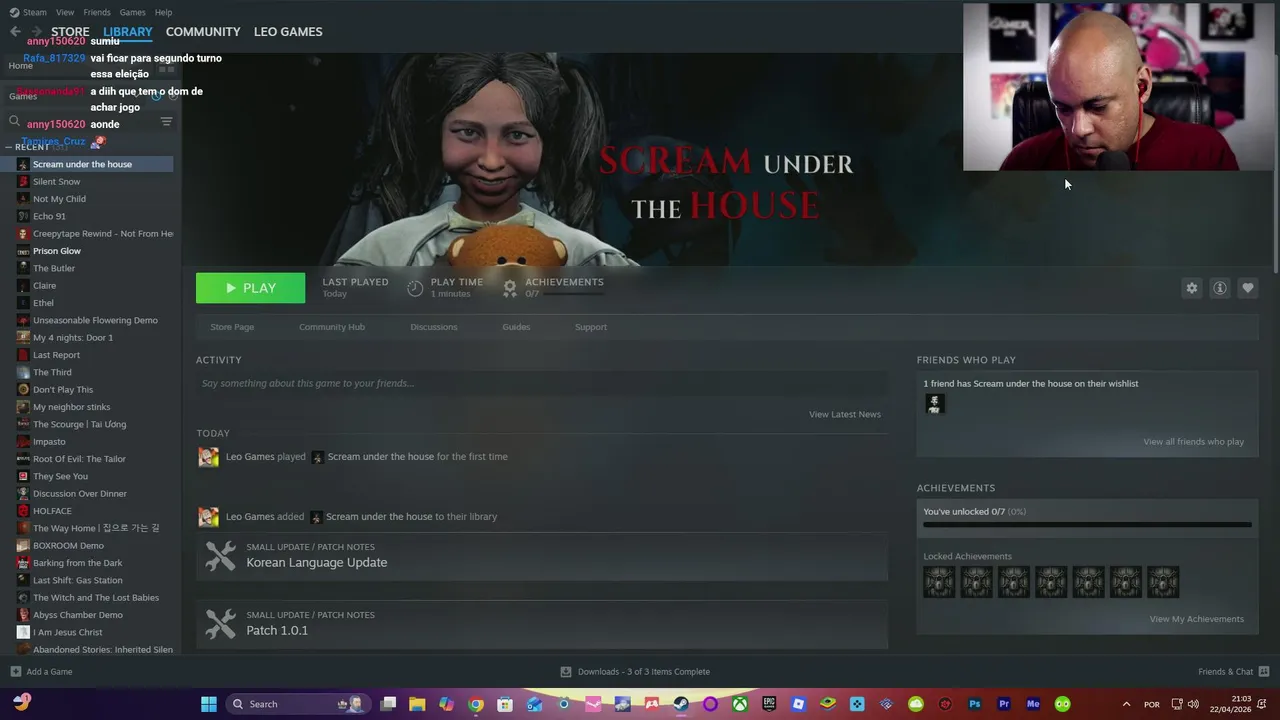The width and height of the screenshot is (1280, 720).
Task: Select They See You in library
Action: coord(60,476)
